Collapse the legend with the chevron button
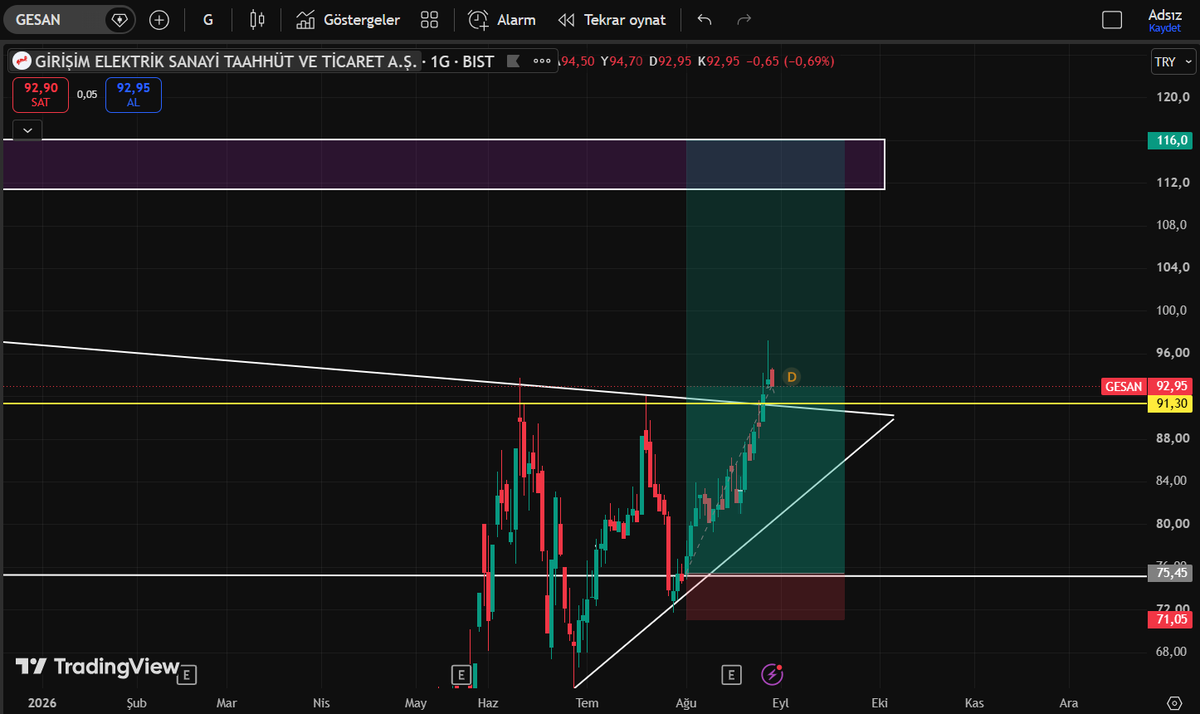Image resolution: width=1200 pixels, height=714 pixels. pos(27,129)
